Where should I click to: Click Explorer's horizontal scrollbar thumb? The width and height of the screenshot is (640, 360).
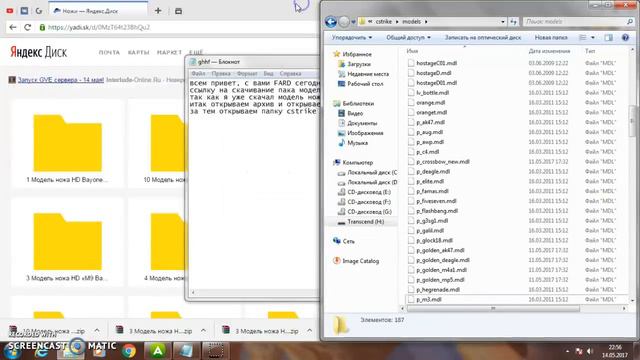pos(493,309)
